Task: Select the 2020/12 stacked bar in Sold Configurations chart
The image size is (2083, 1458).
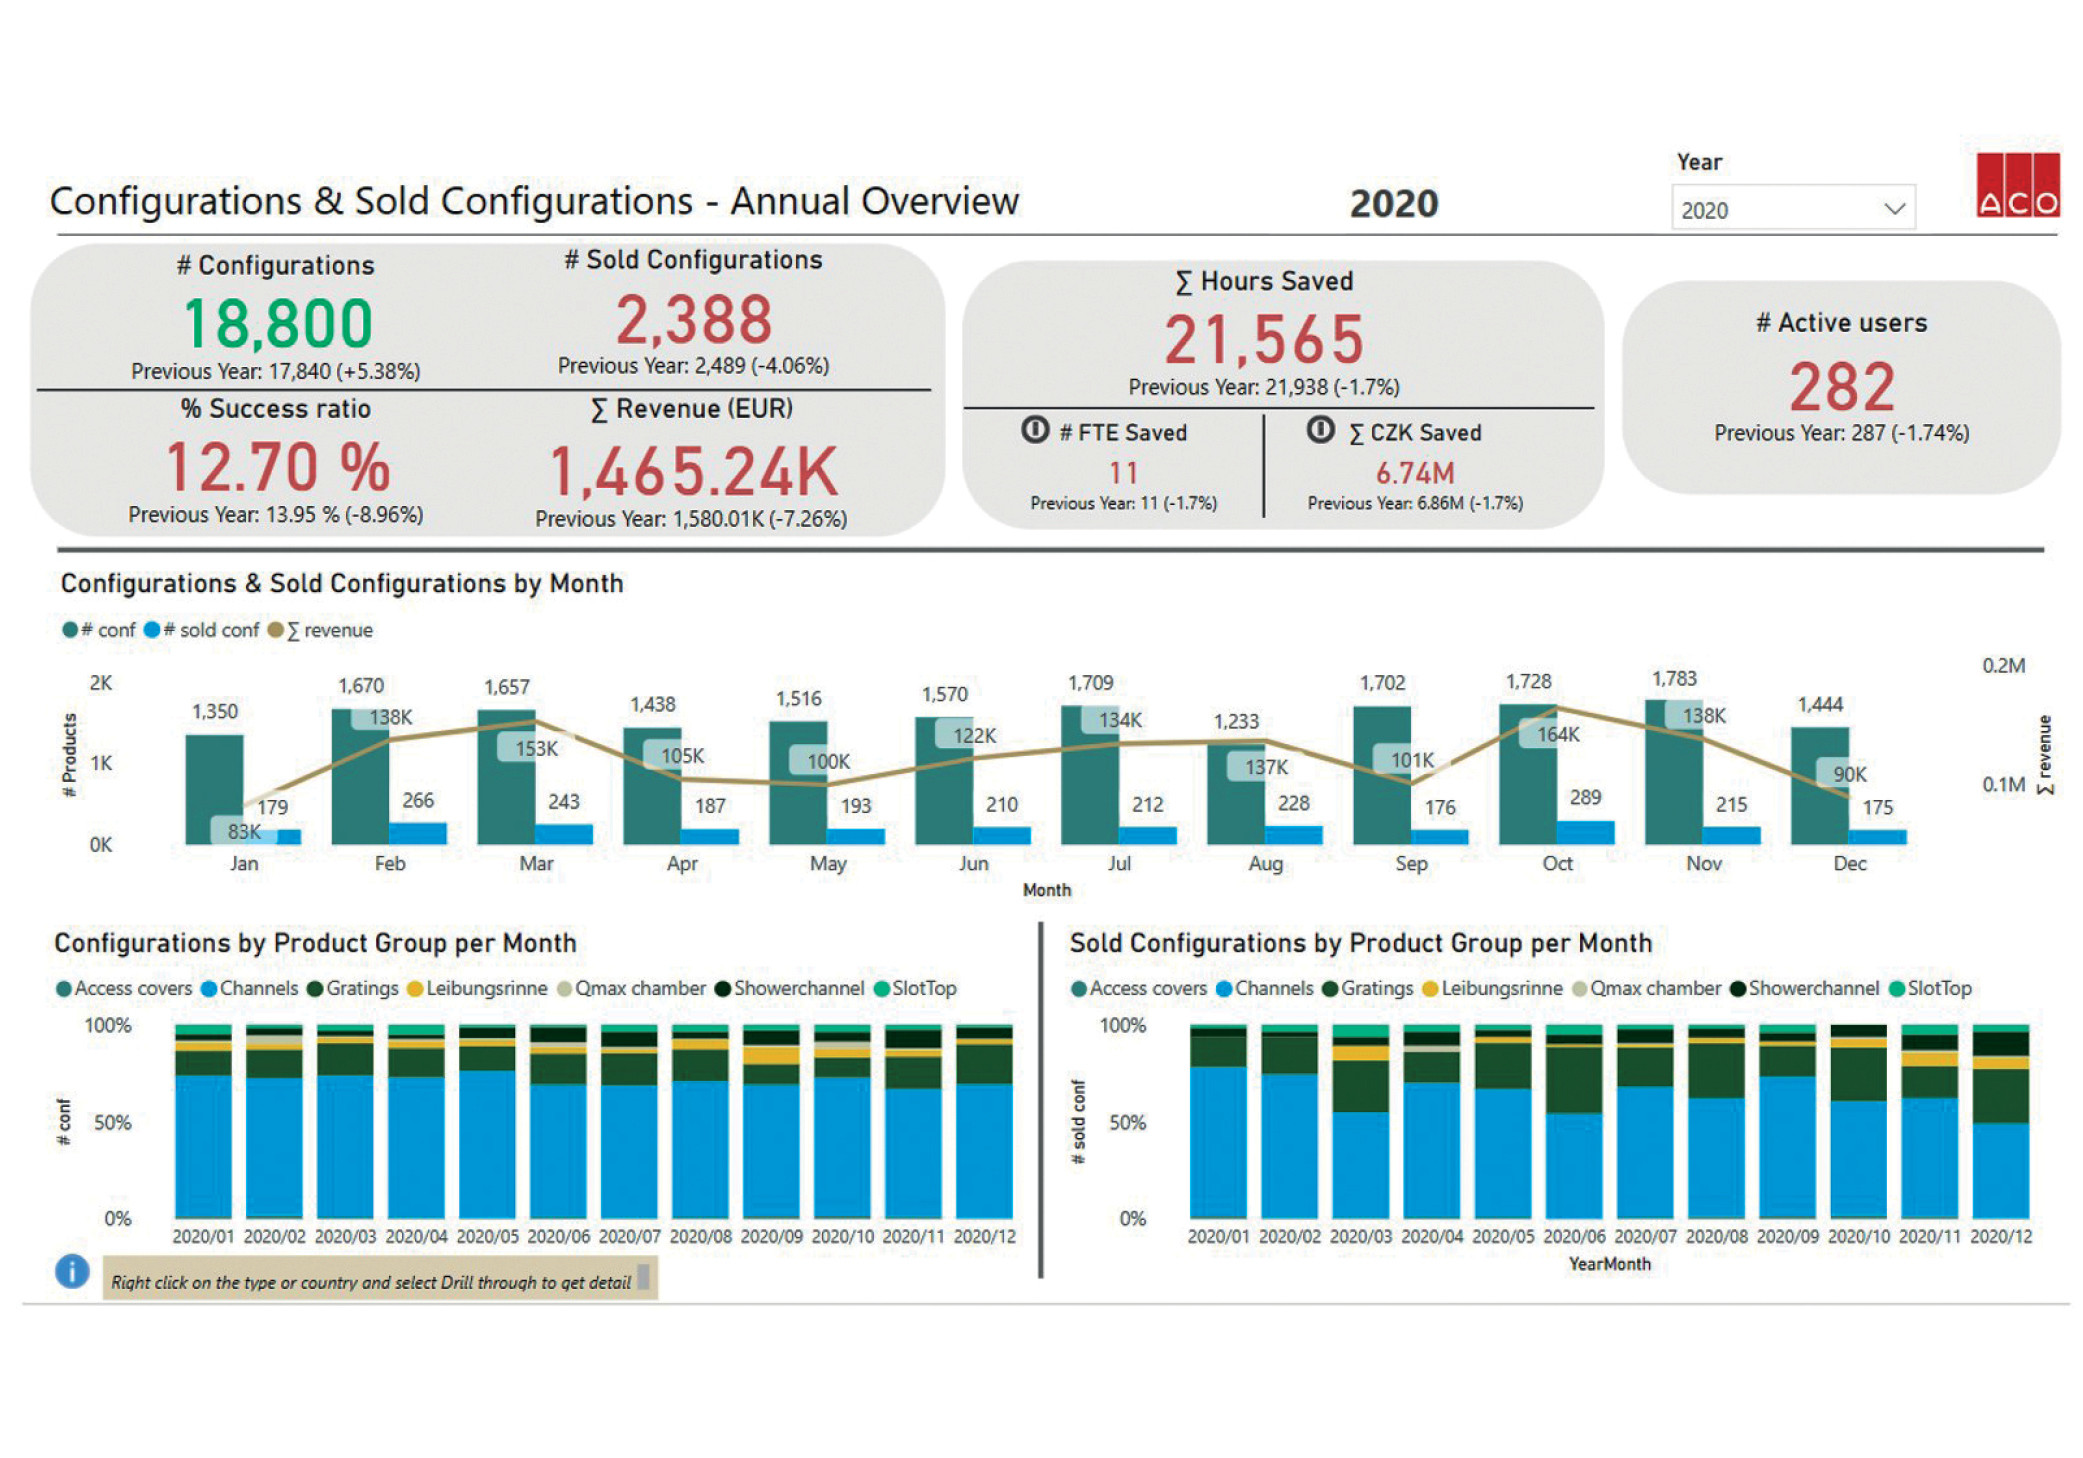Action: (x=2000, y=1120)
